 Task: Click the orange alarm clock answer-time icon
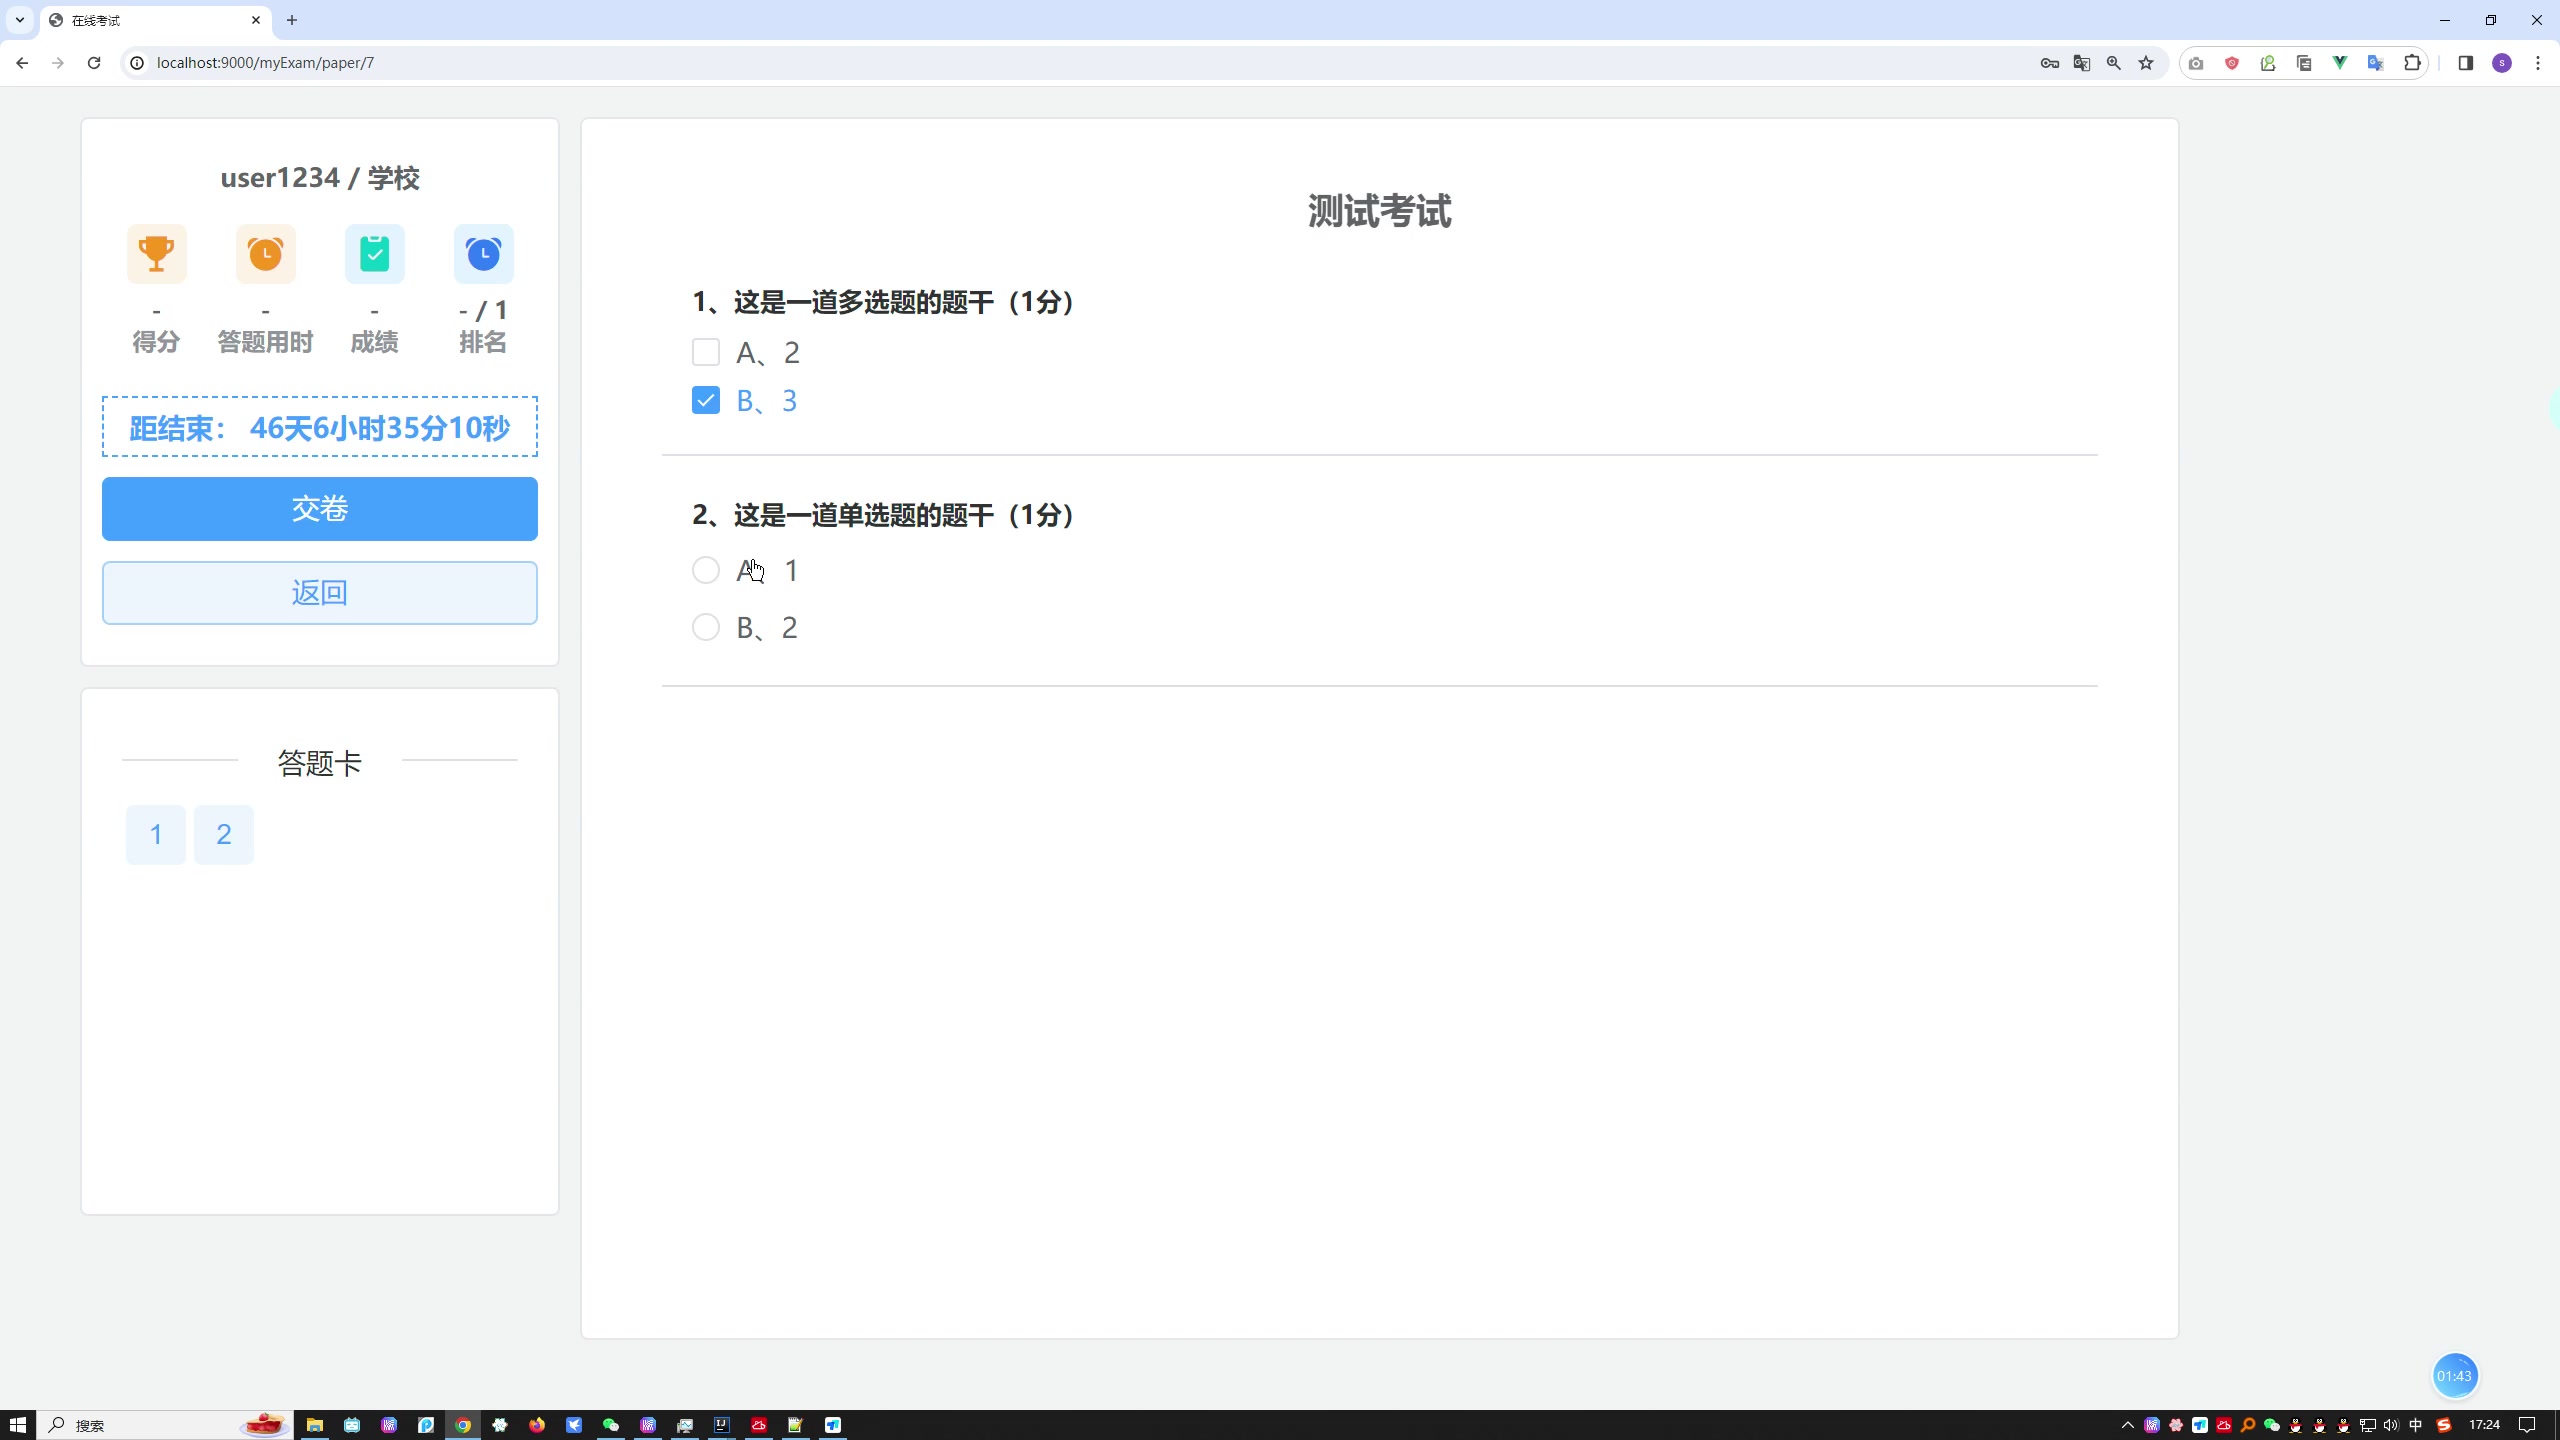[265, 254]
